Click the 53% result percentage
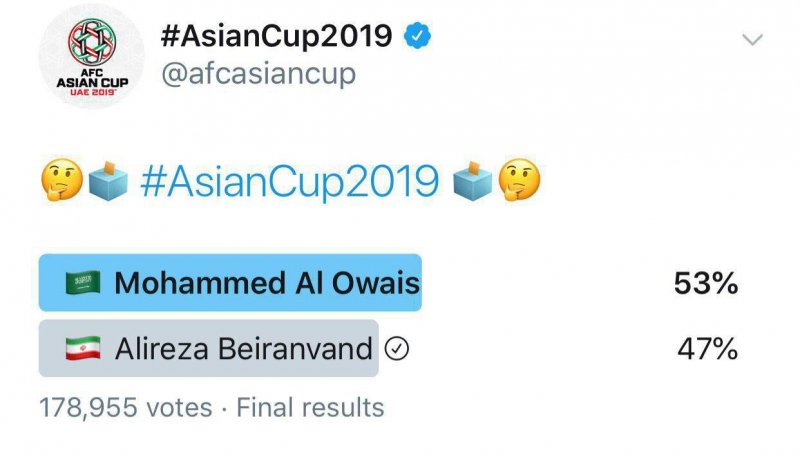Screen dimensions: 800x464 coord(706,283)
